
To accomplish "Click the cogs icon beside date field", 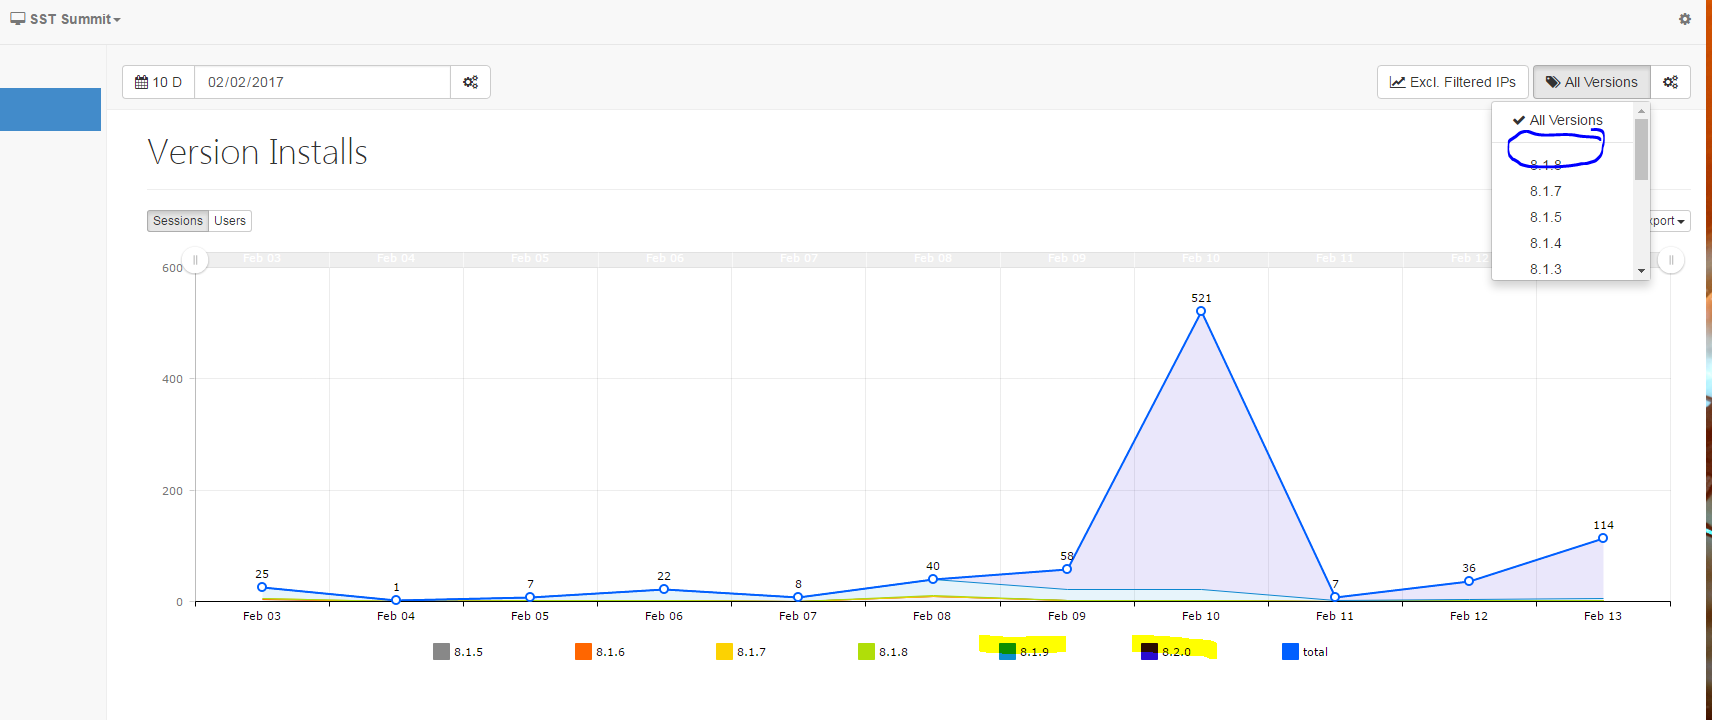I will [x=470, y=82].
